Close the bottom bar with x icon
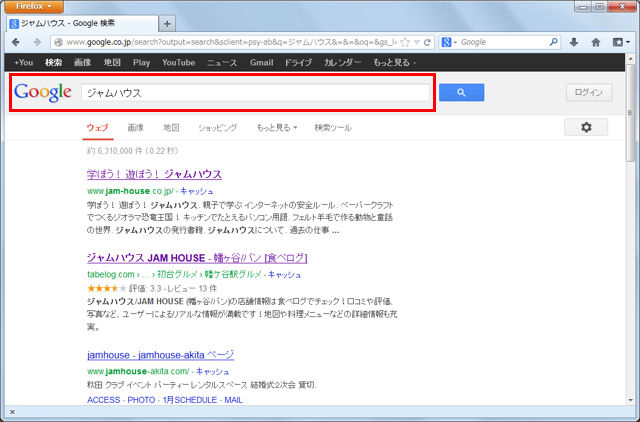The height and width of the screenshot is (422, 640). 12,412
